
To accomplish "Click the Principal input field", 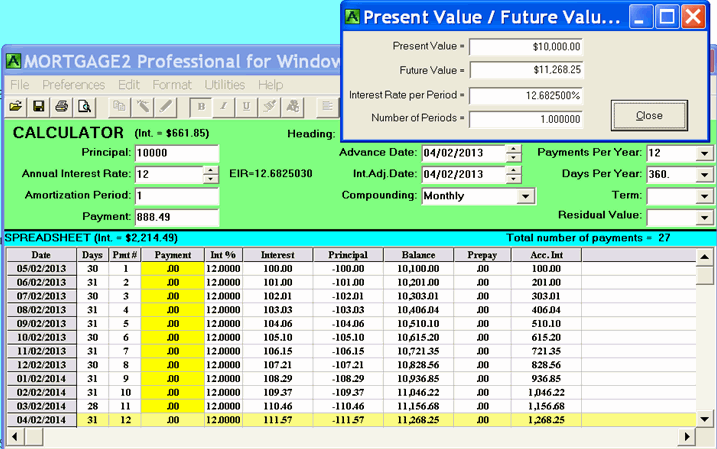I will pyautogui.click(x=176, y=153).
